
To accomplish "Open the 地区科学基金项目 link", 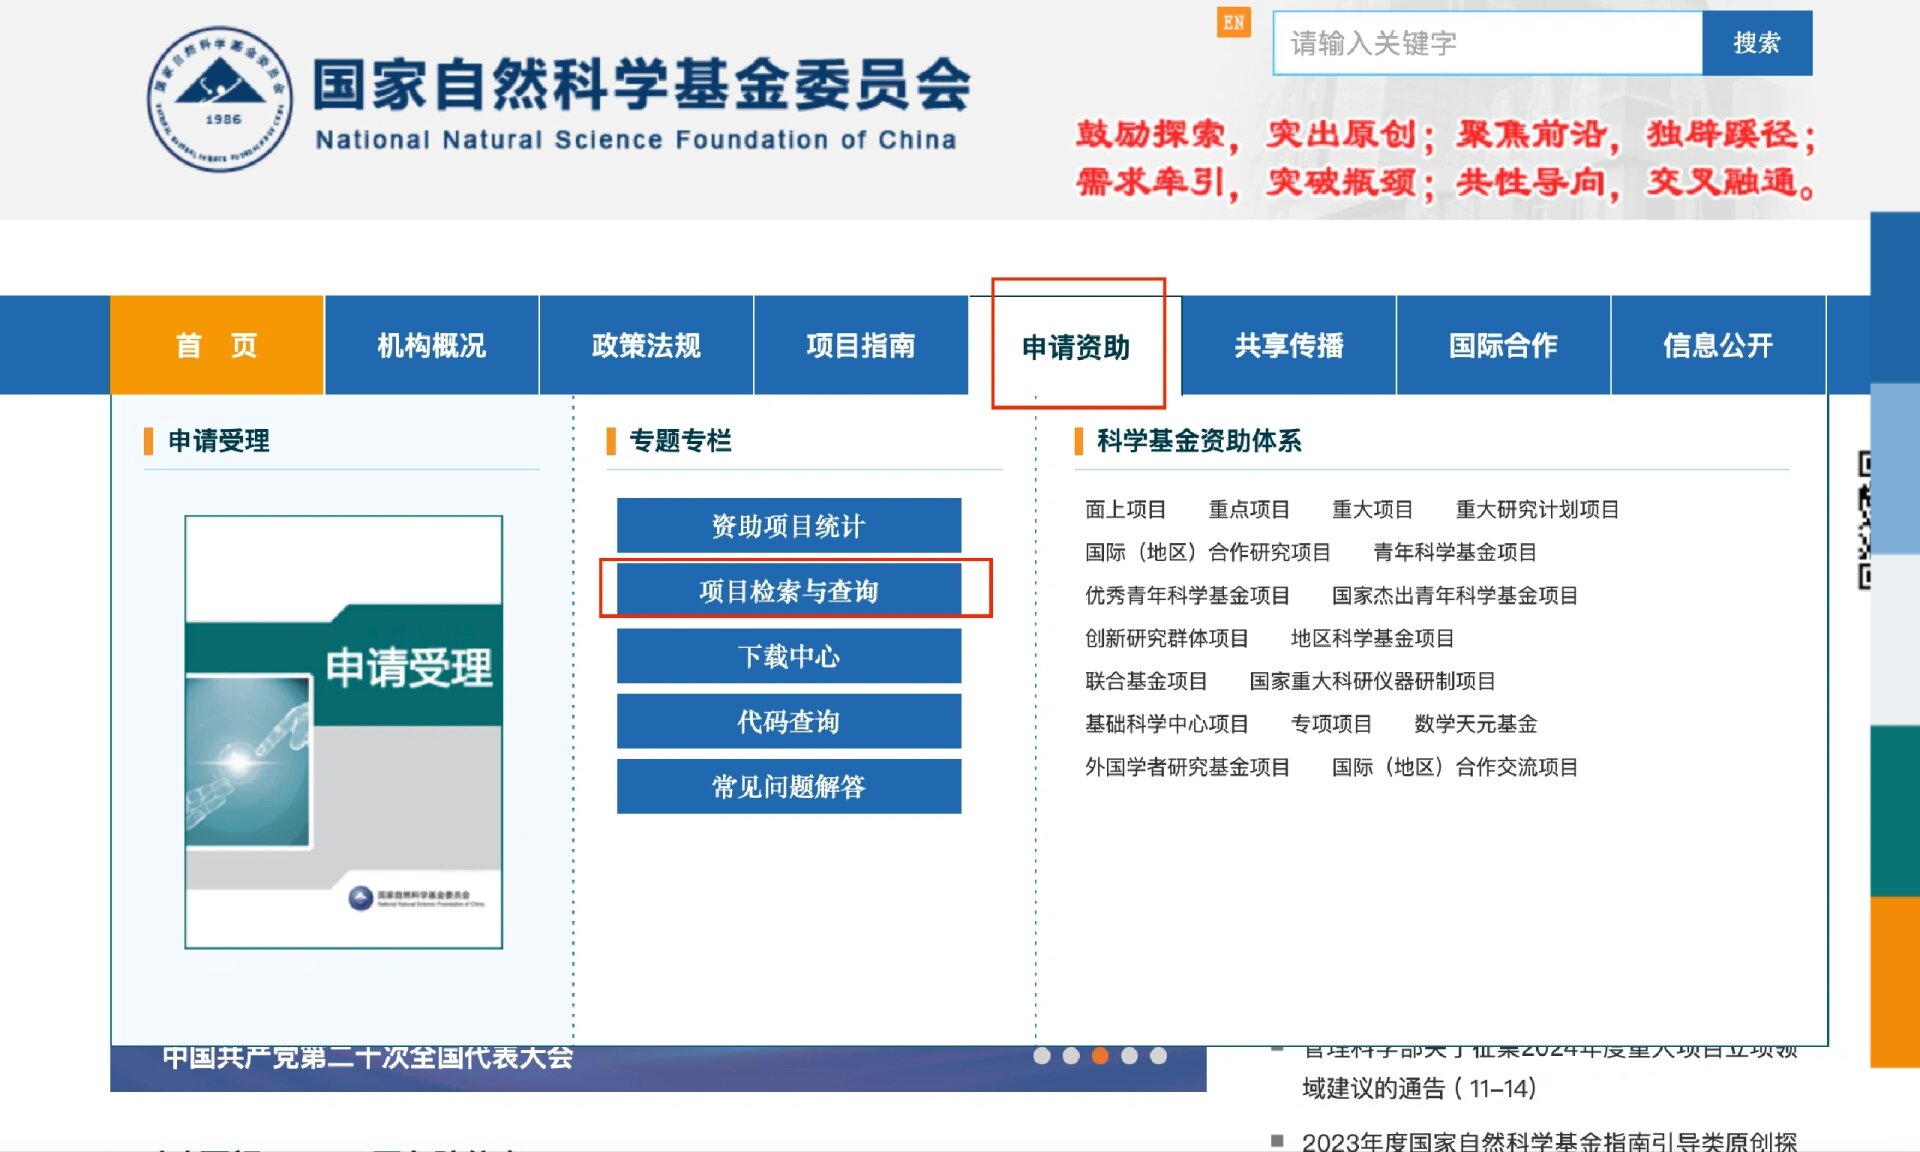I will click(1372, 638).
